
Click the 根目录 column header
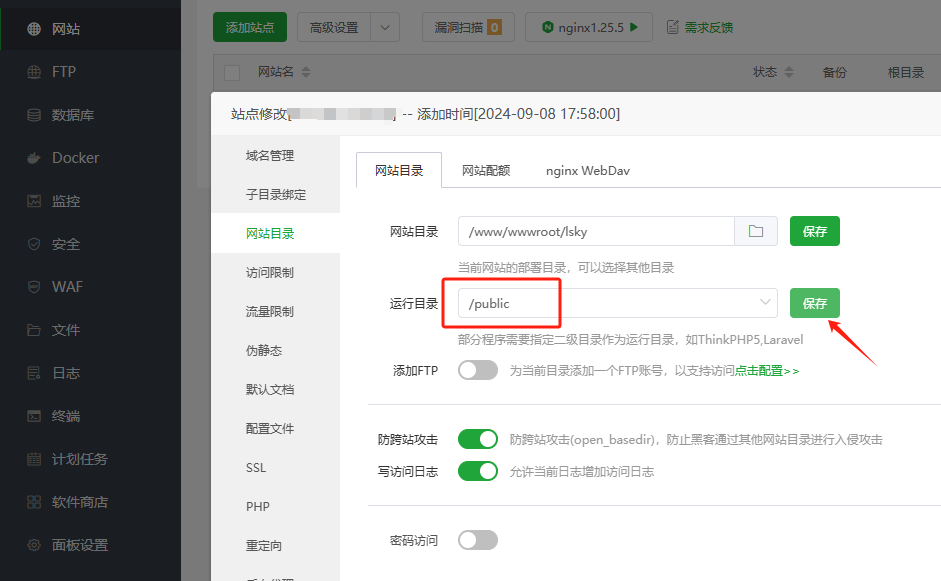click(906, 73)
